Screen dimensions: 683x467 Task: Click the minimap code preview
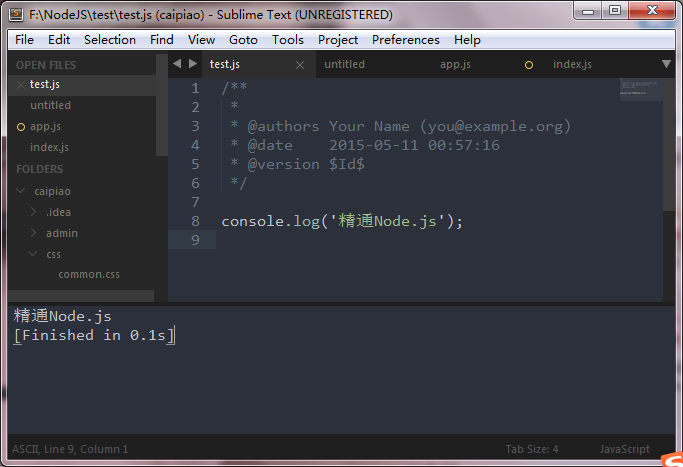click(x=640, y=89)
